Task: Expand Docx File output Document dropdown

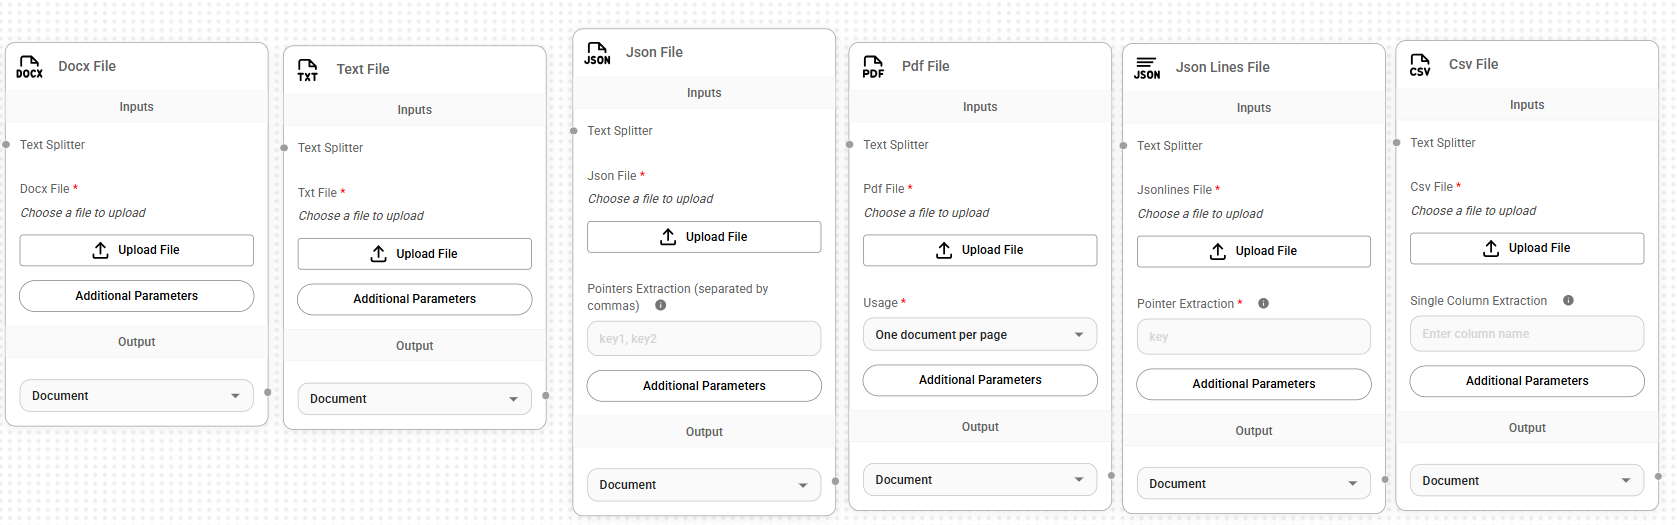Action: pyautogui.click(x=136, y=396)
